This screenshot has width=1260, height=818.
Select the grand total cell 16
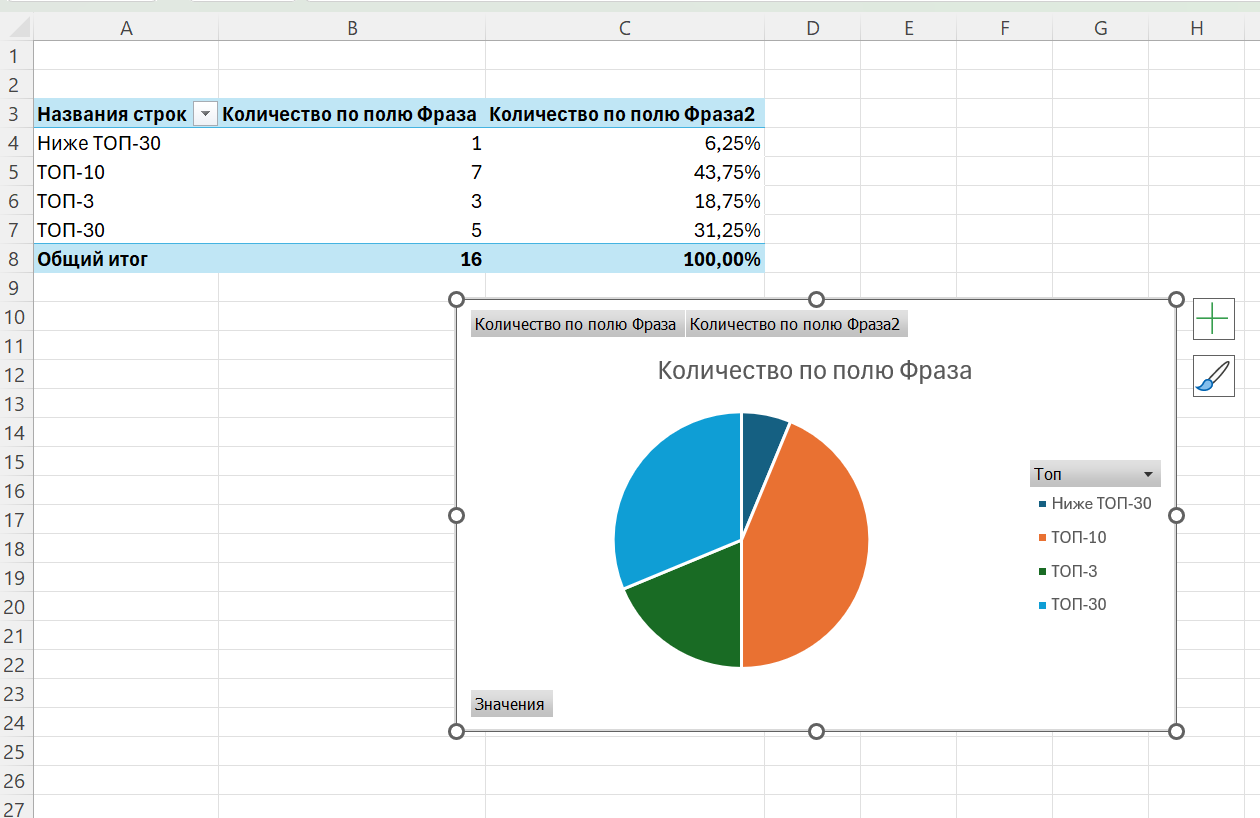point(352,259)
